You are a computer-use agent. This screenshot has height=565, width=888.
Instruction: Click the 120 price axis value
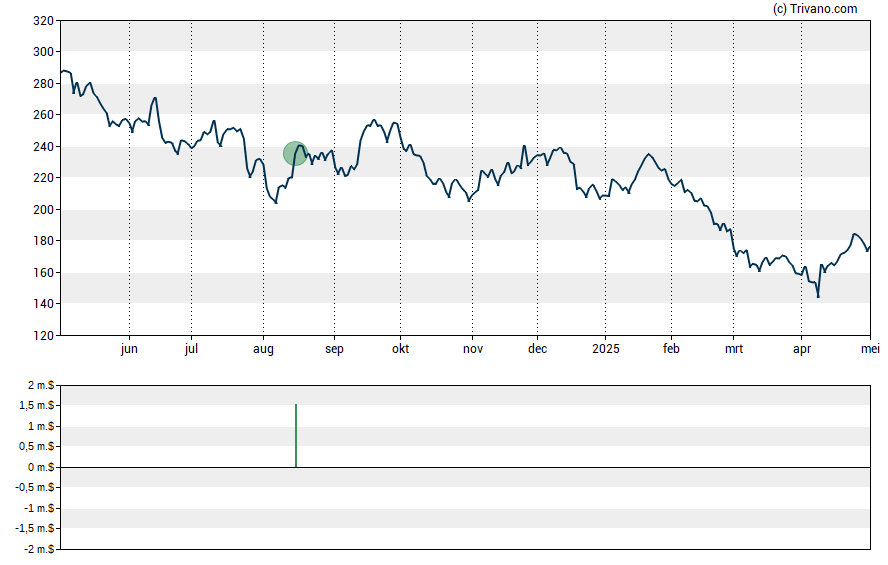tap(44, 336)
